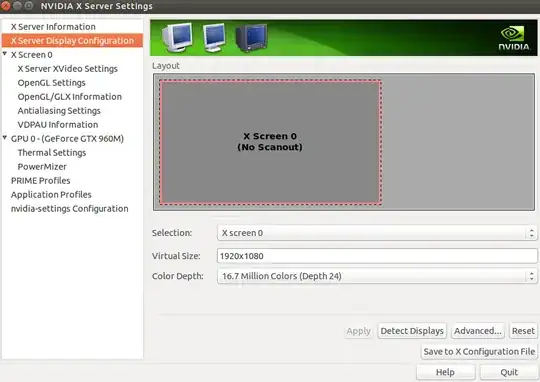The height and width of the screenshot is (382, 540).
Task: Click the Quit button
Action: (509, 372)
